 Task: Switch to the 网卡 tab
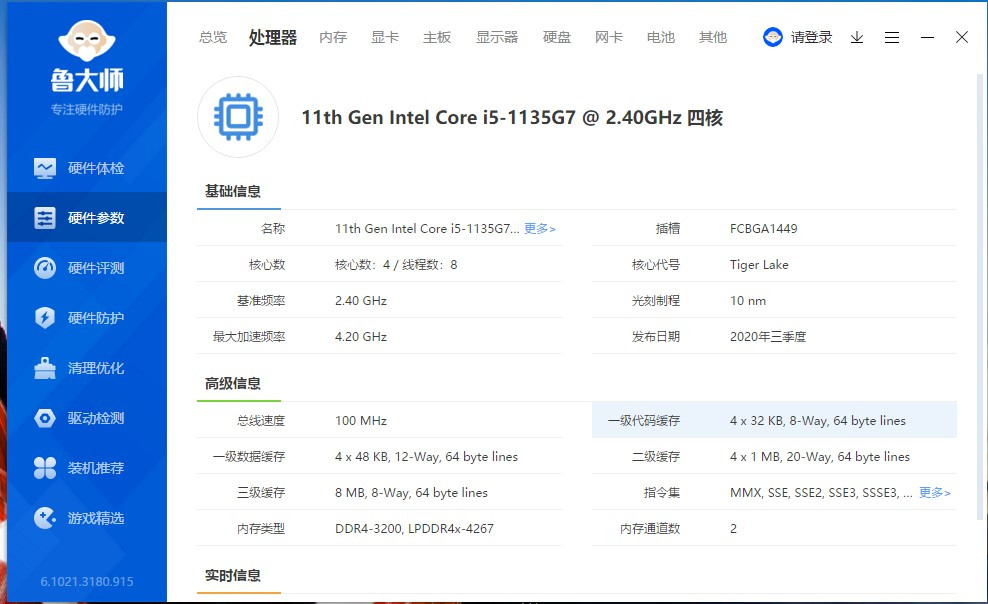coord(609,37)
